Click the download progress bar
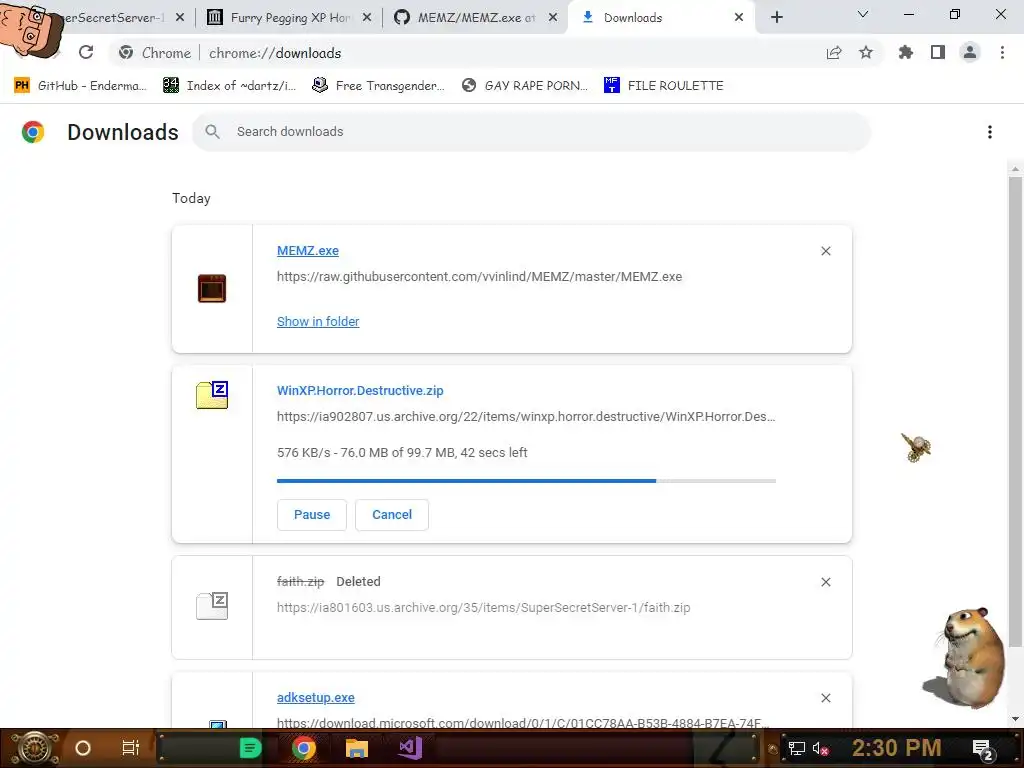The height and width of the screenshot is (768, 1024). click(x=526, y=481)
